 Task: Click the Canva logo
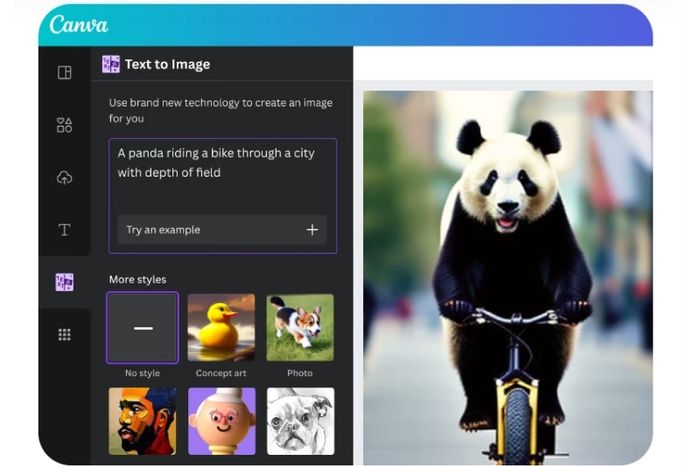tap(79, 25)
